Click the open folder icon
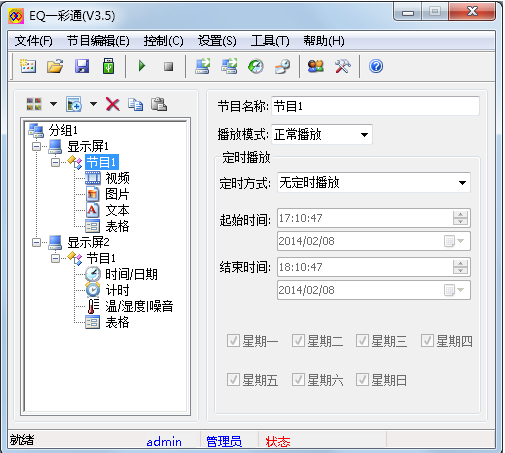The height and width of the screenshot is (453, 505). (55, 66)
